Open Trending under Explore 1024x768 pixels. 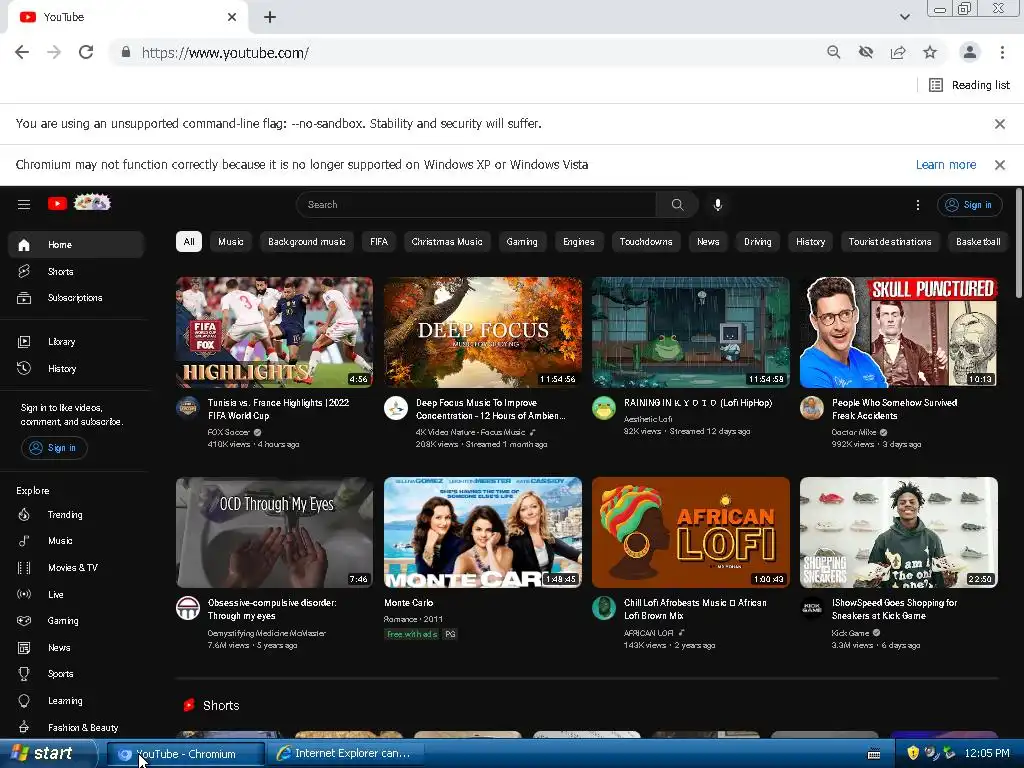[x=76, y=515]
